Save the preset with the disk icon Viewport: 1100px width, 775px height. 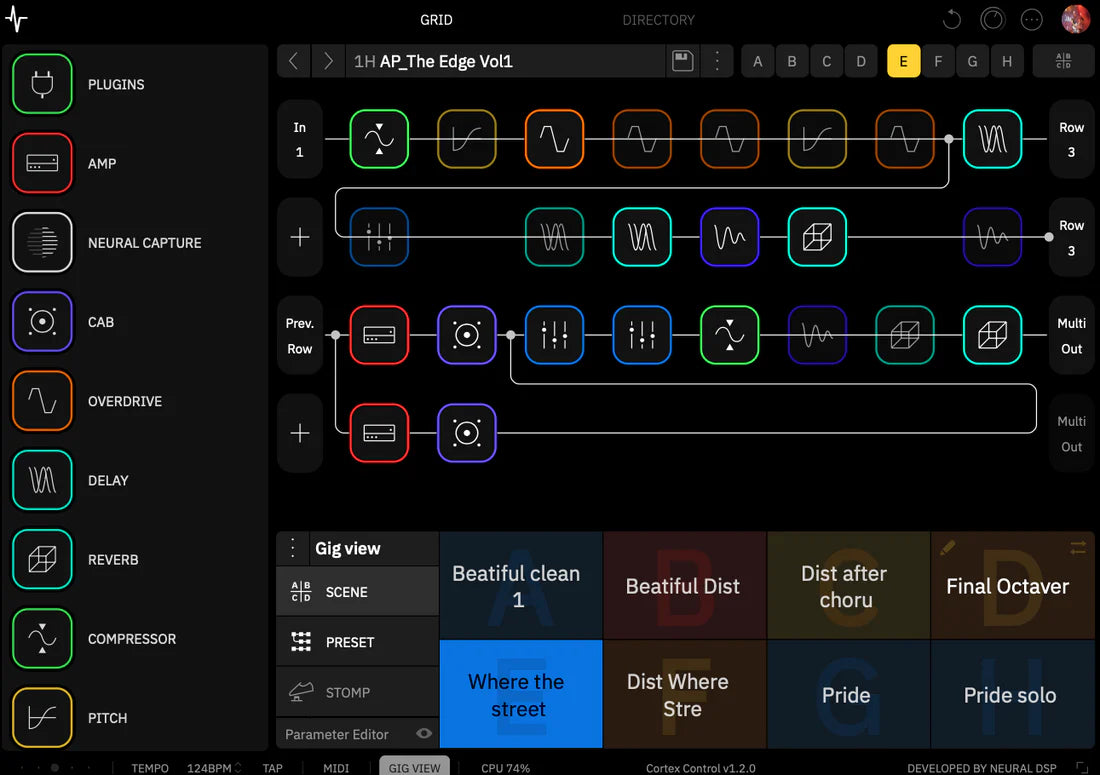(683, 61)
